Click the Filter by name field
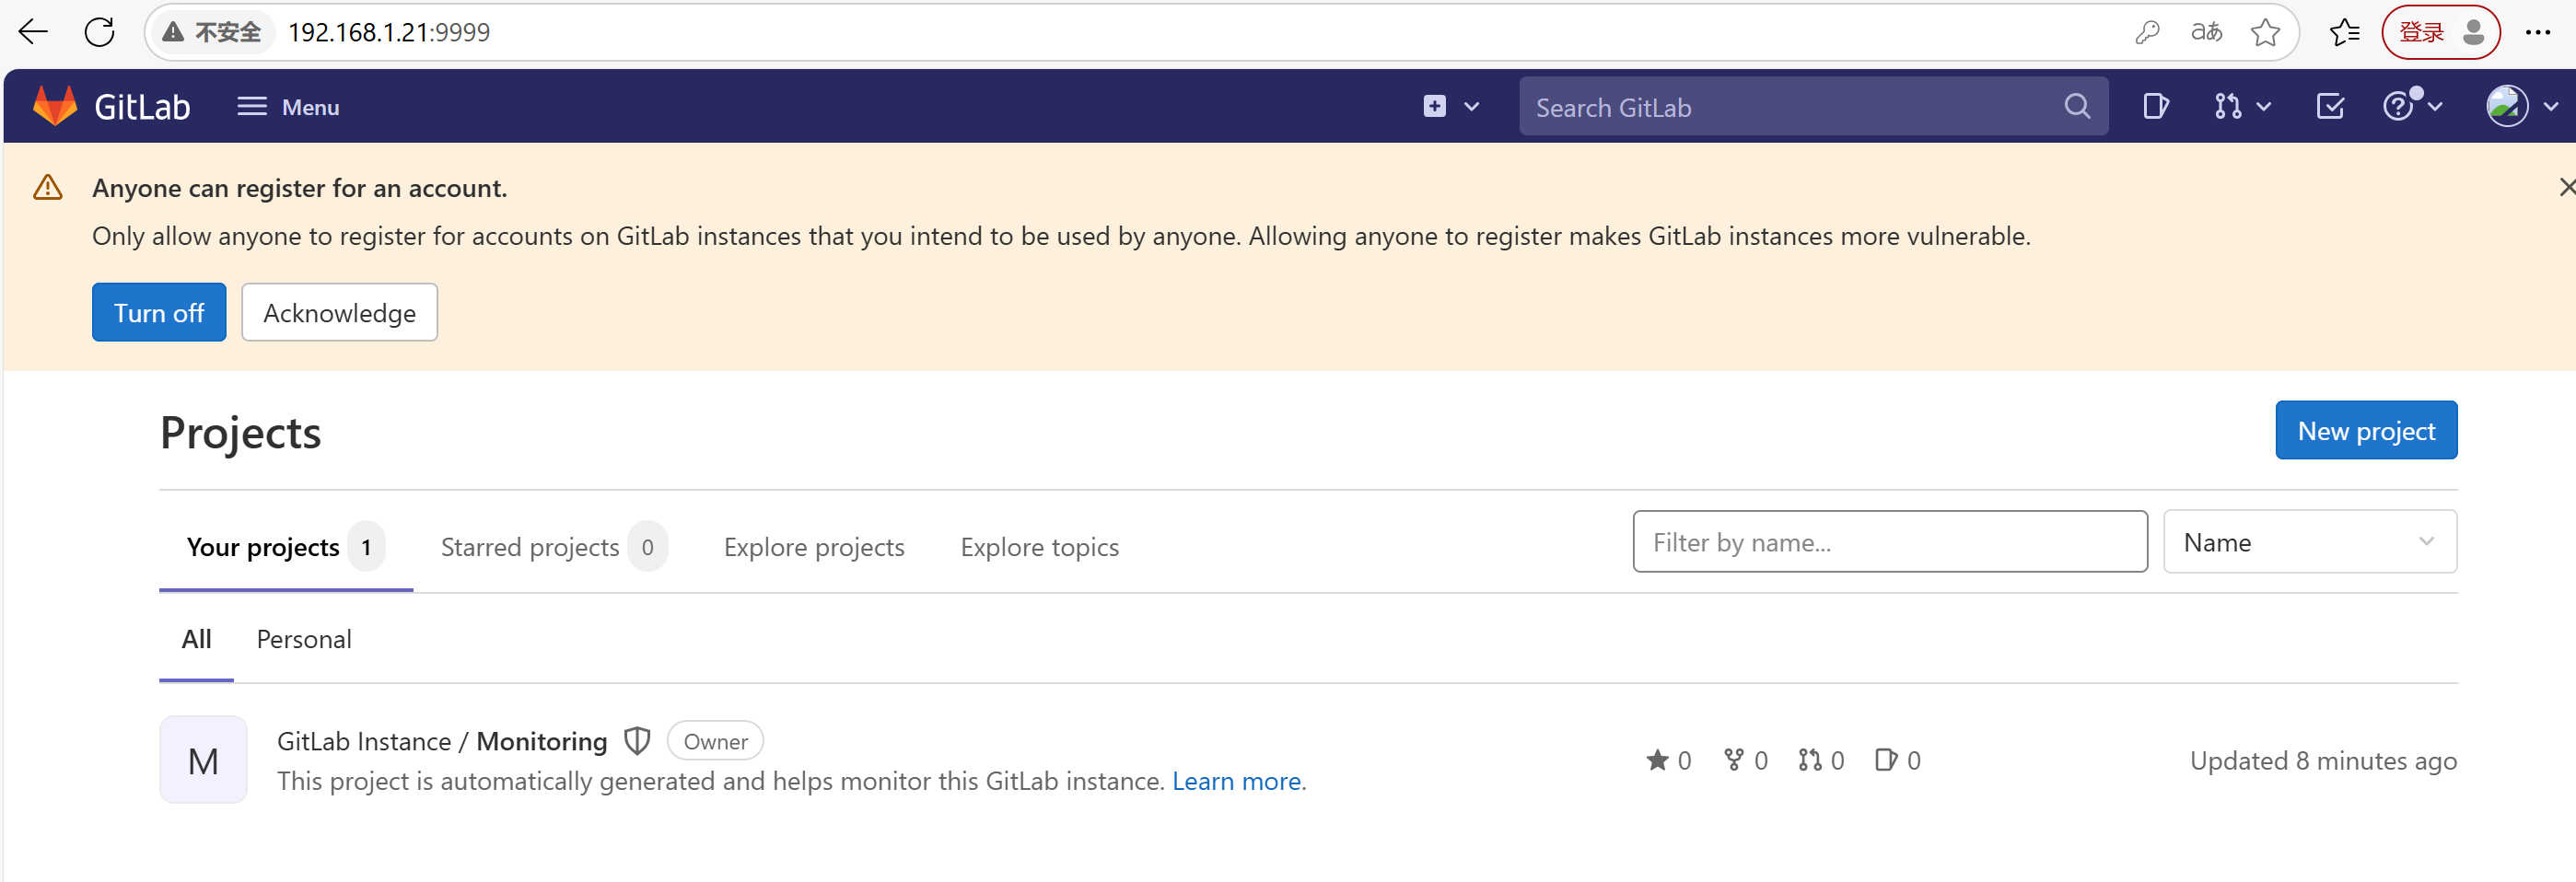This screenshot has height=882, width=2576. click(x=1889, y=543)
